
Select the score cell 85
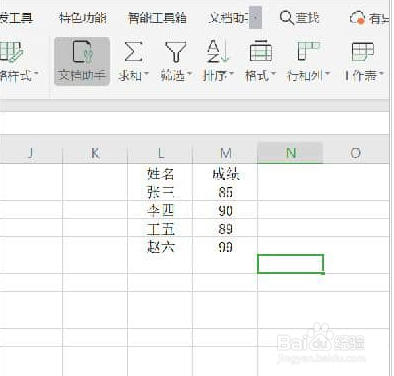pyautogui.click(x=225, y=192)
